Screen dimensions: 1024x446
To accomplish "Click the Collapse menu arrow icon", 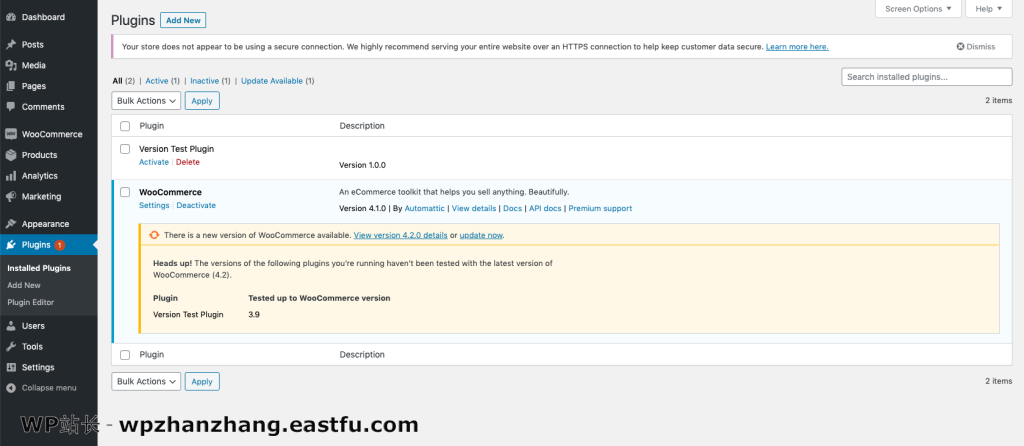I will pos(10,388).
